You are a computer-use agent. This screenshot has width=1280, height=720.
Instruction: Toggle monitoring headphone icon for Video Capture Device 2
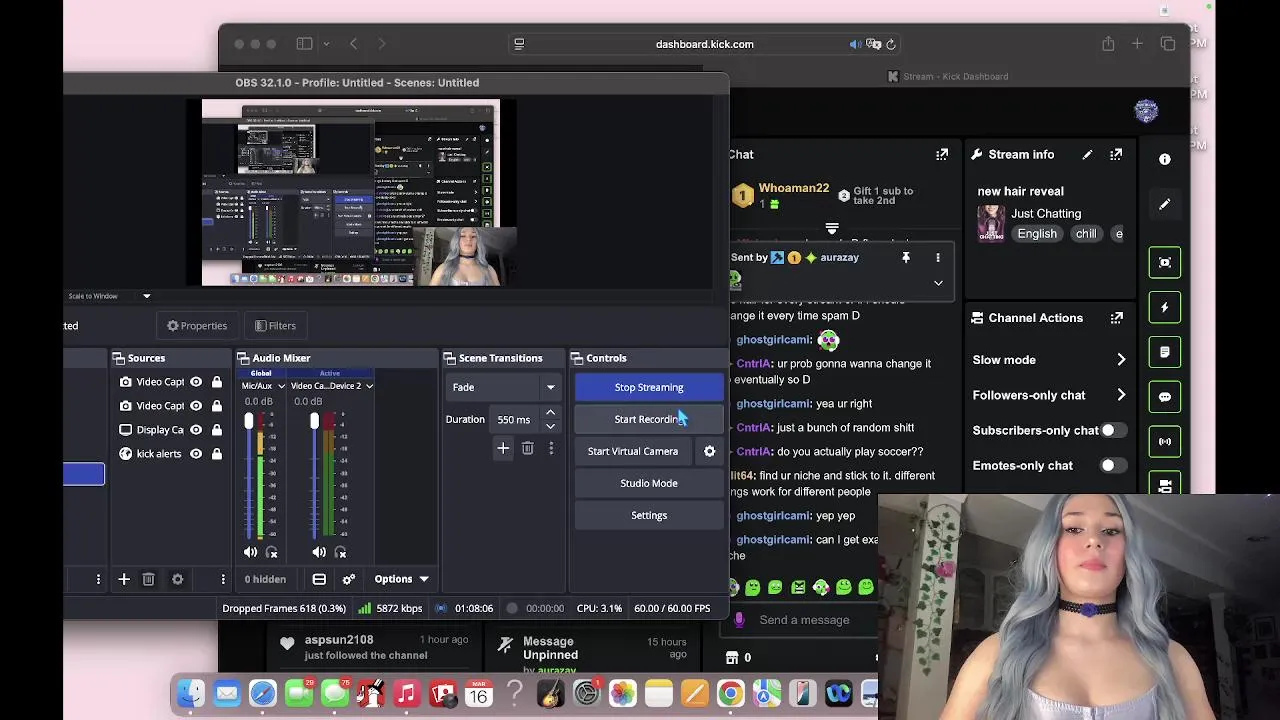click(341, 552)
